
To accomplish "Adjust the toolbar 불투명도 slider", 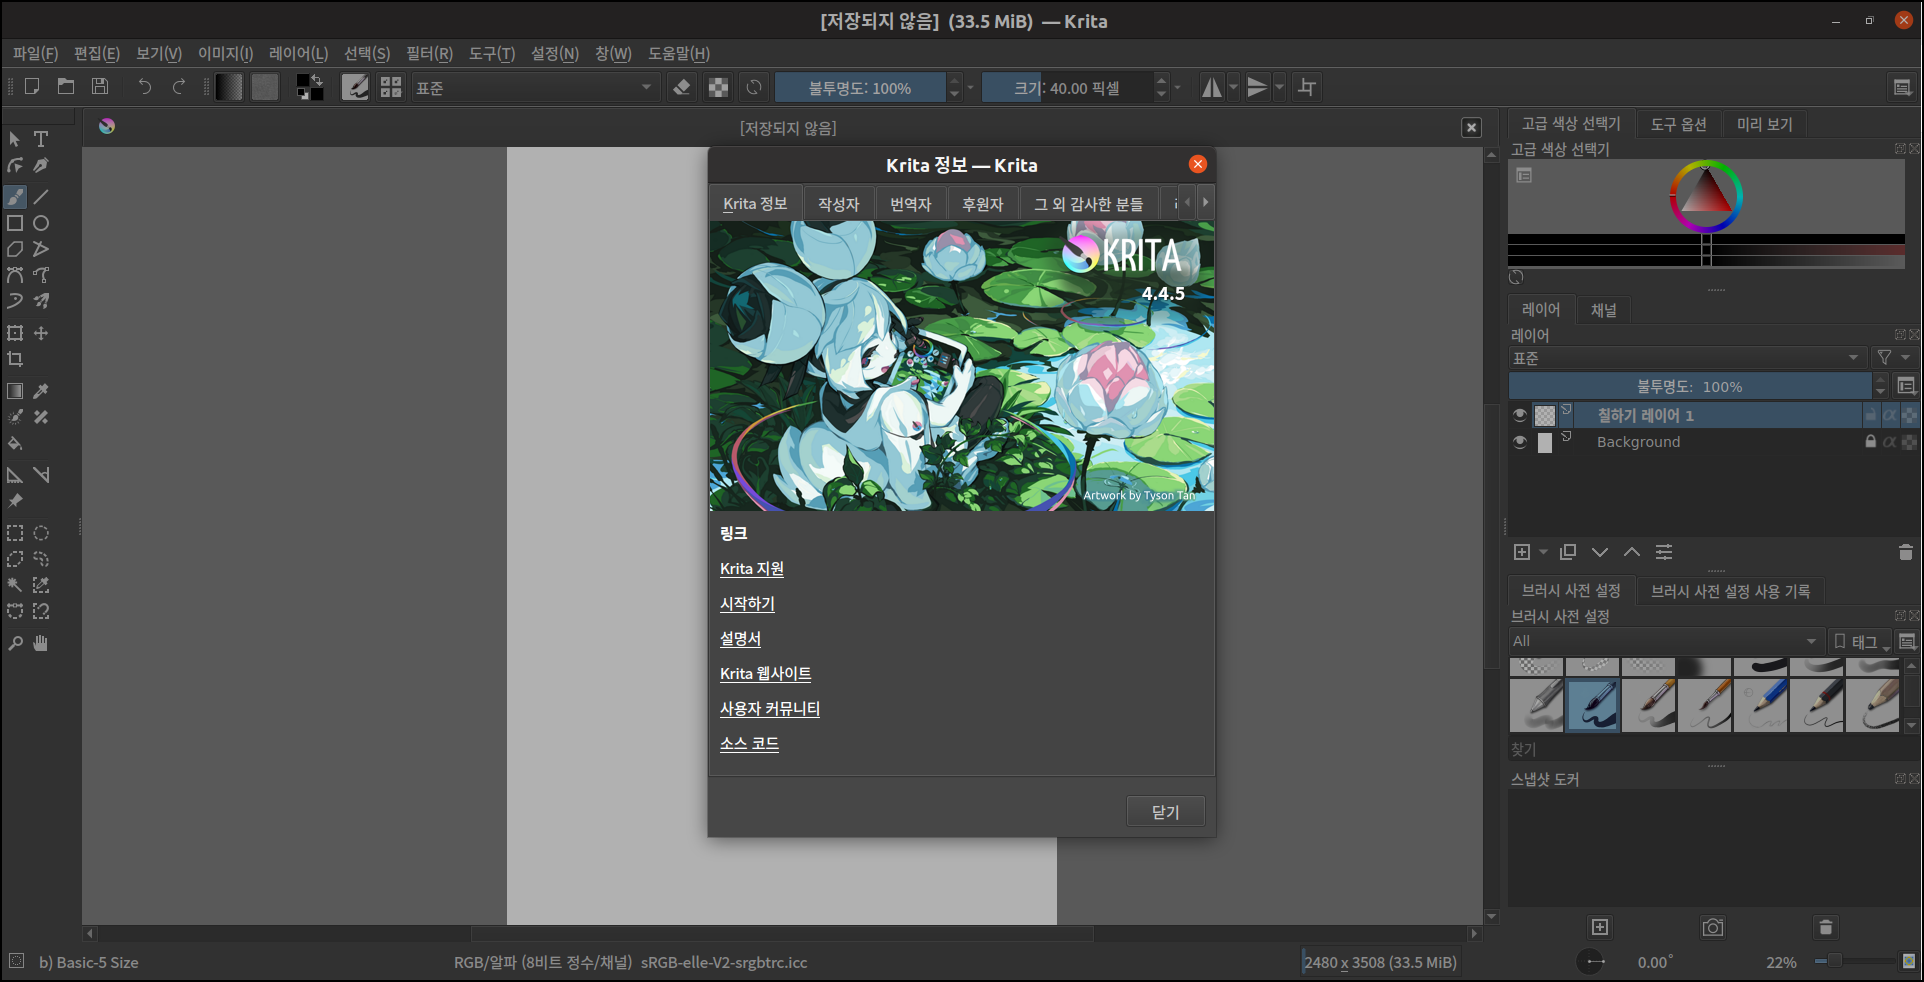I will click(860, 88).
